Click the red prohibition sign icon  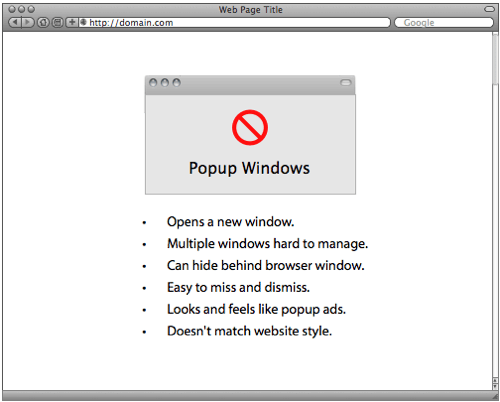[250, 127]
